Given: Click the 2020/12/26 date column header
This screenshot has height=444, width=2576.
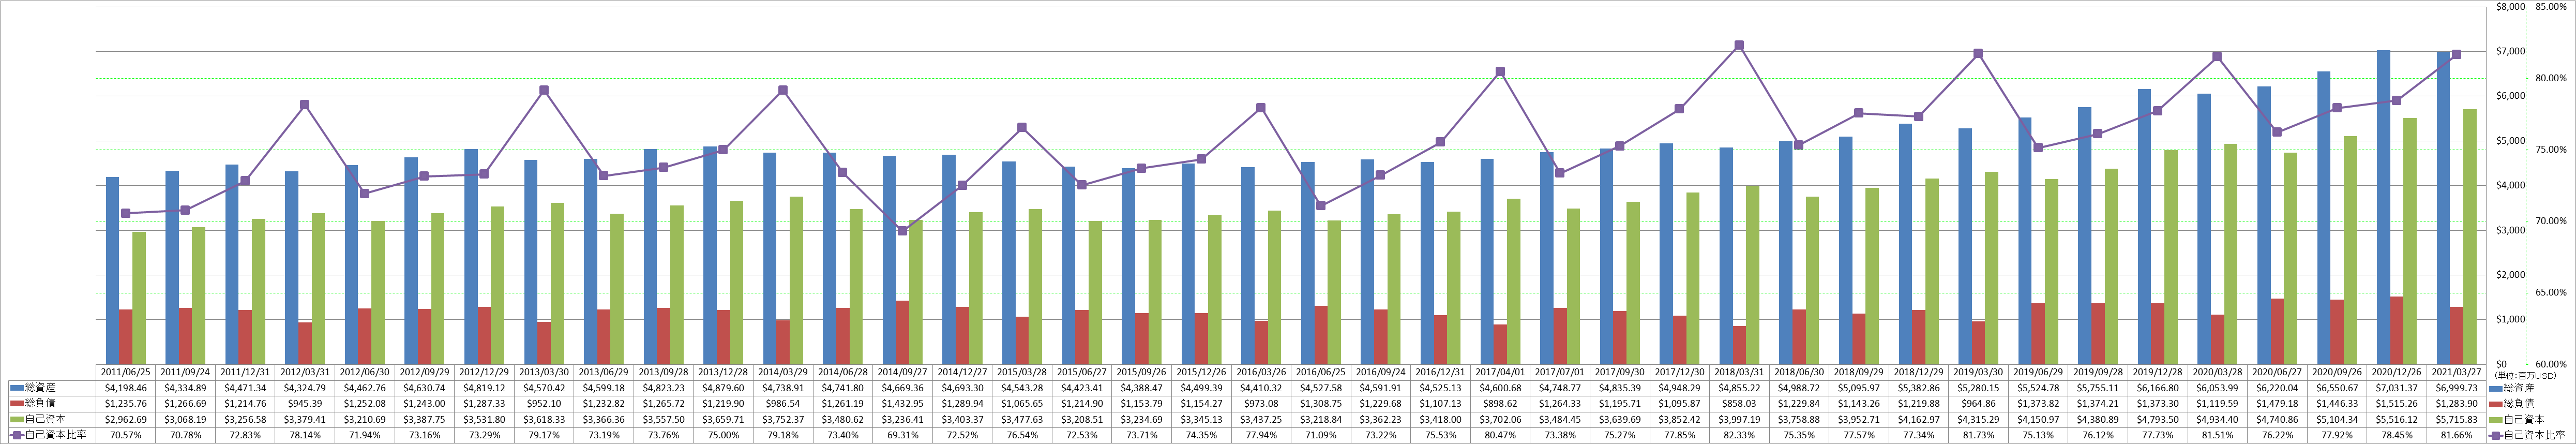Looking at the screenshot, I should coord(2398,371).
